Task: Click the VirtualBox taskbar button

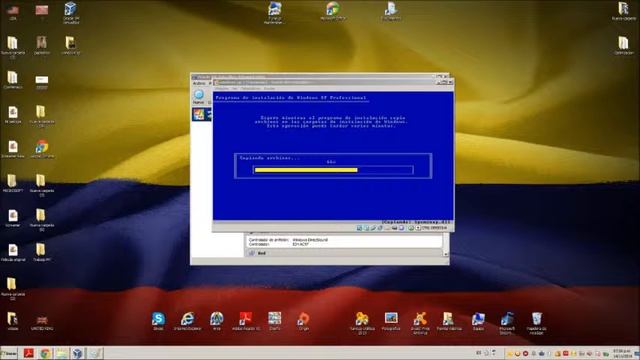Action: coord(78,353)
